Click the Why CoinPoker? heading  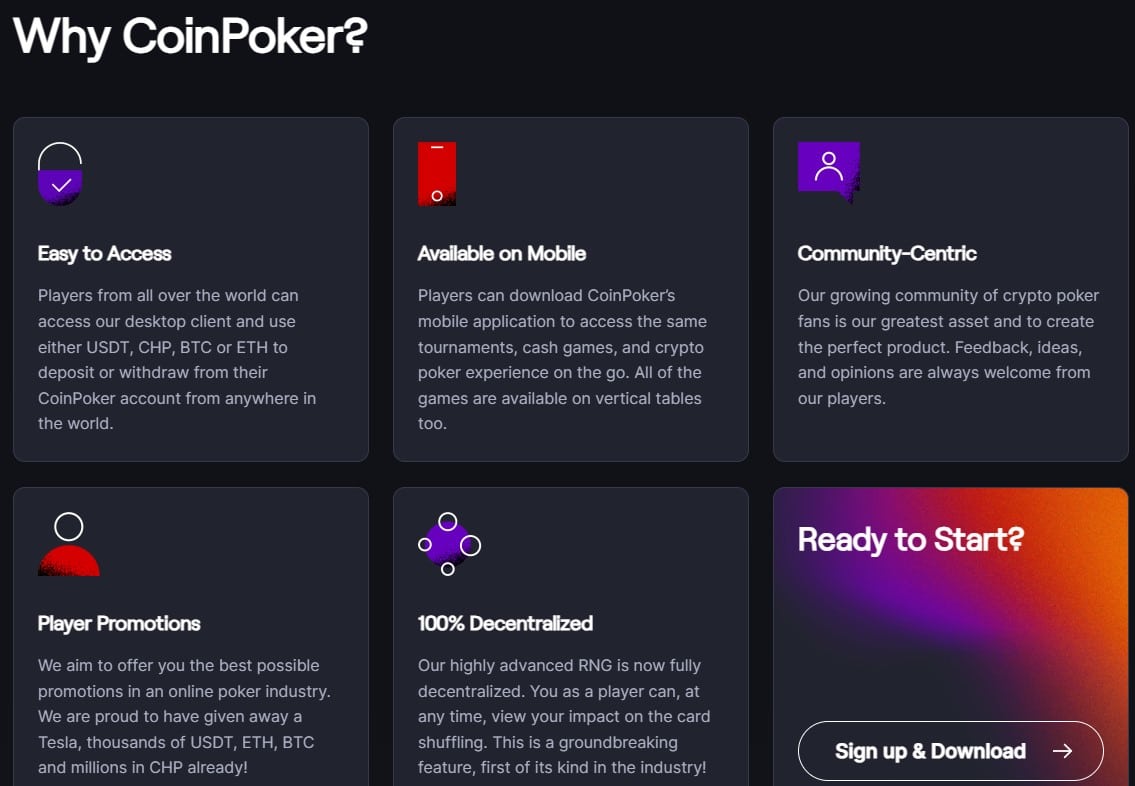pyautogui.click(x=190, y=35)
